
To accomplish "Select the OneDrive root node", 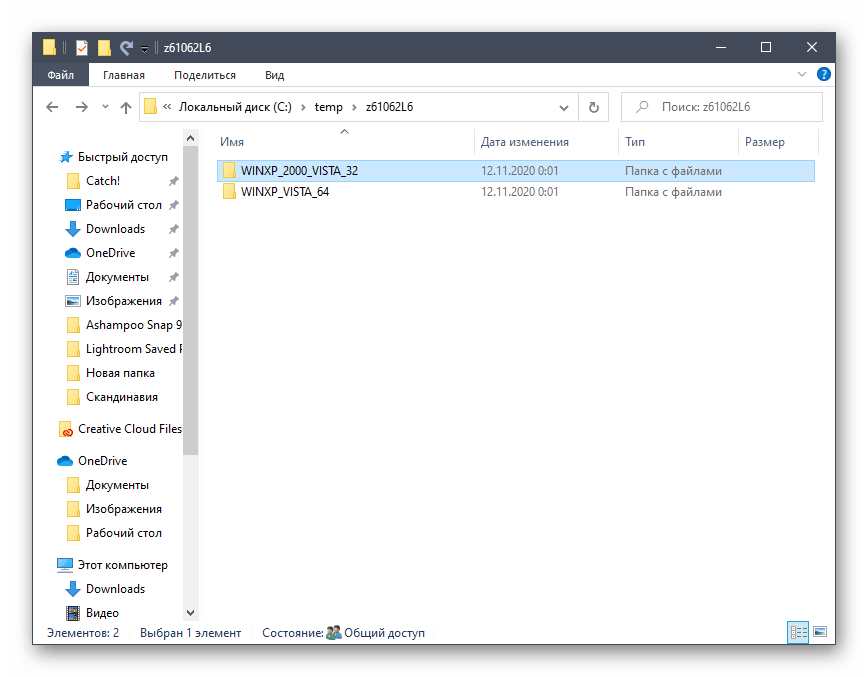I will tap(102, 461).
